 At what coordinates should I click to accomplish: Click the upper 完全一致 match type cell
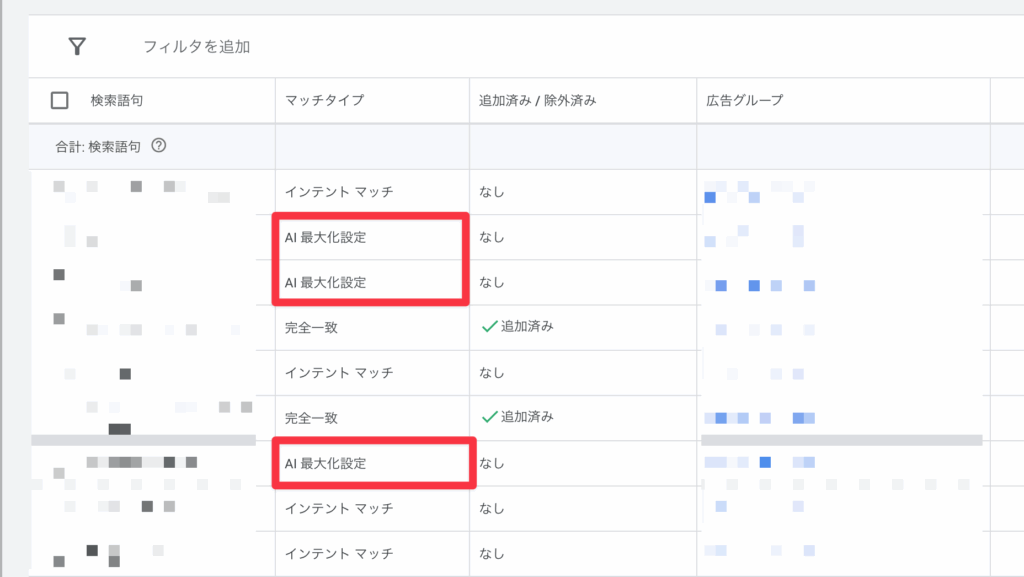311,328
